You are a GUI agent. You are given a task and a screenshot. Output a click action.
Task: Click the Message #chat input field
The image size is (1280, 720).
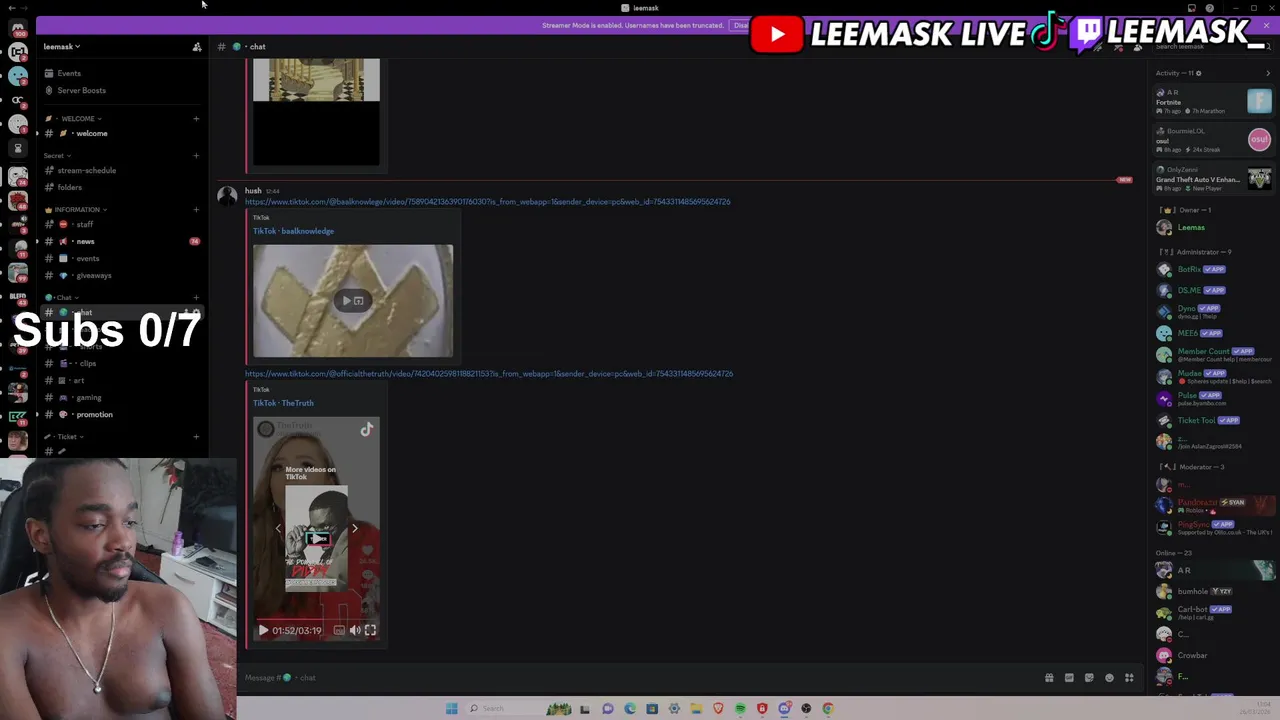click(640, 678)
